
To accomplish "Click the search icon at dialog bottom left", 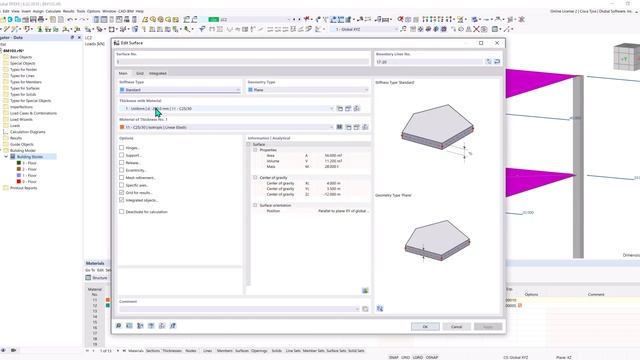I will click(x=118, y=326).
